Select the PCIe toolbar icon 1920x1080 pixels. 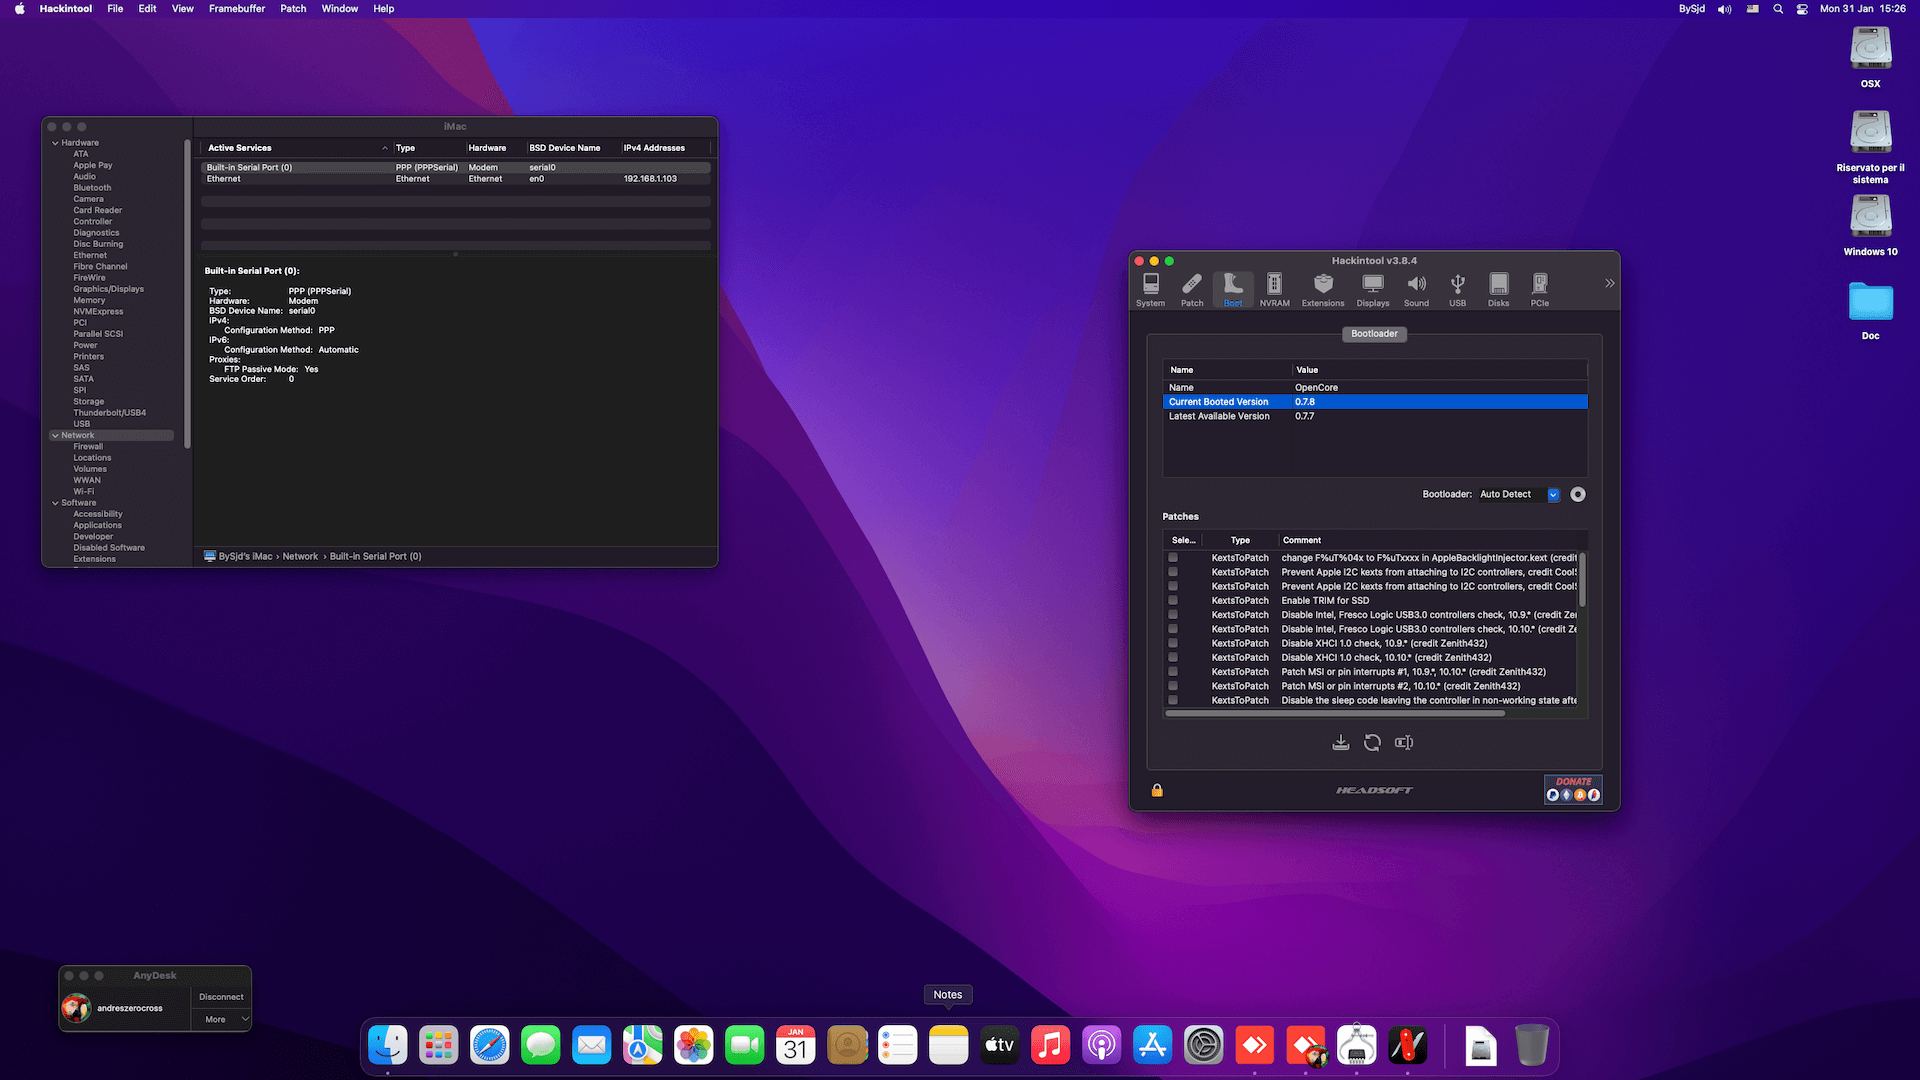tap(1540, 290)
